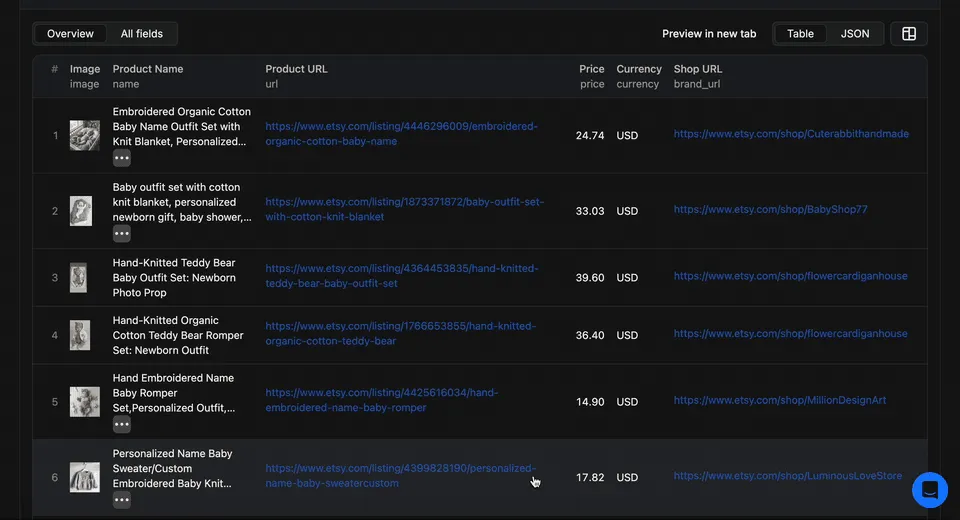Open the BabyShop77 shop URL
This screenshot has width=960, height=520.
(x=770, y=210)
